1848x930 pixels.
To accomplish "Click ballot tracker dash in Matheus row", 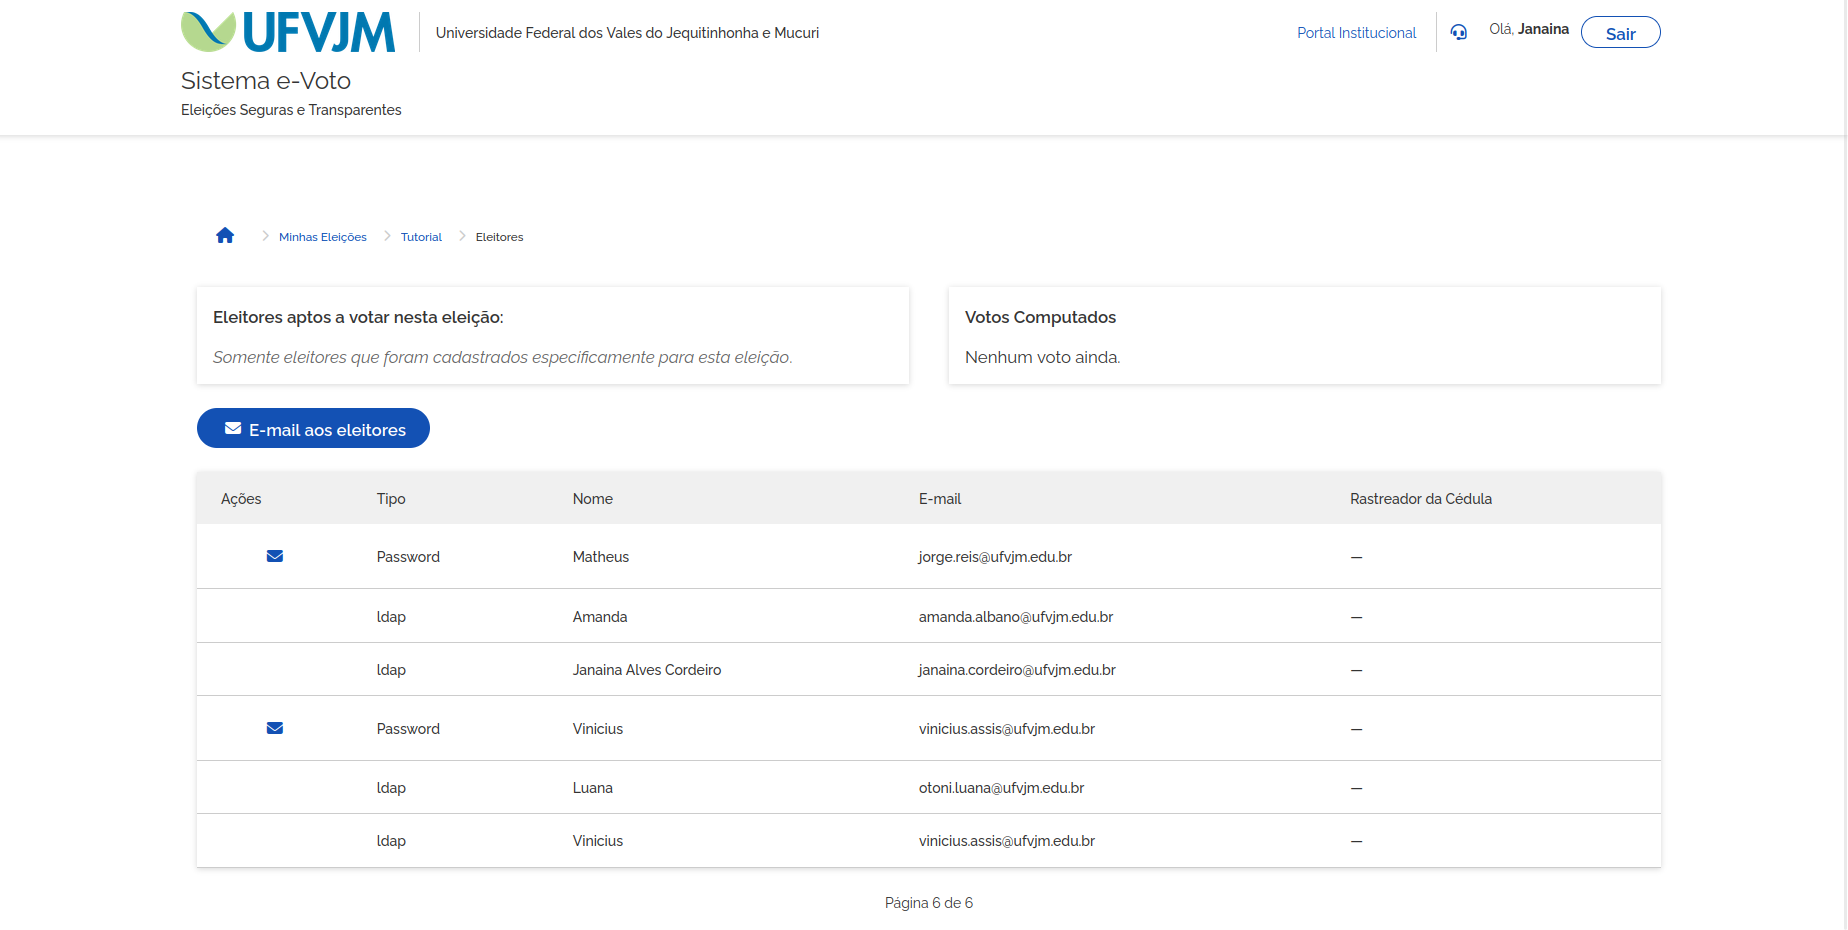I will pyautogui.click(x=1356, y=557).
